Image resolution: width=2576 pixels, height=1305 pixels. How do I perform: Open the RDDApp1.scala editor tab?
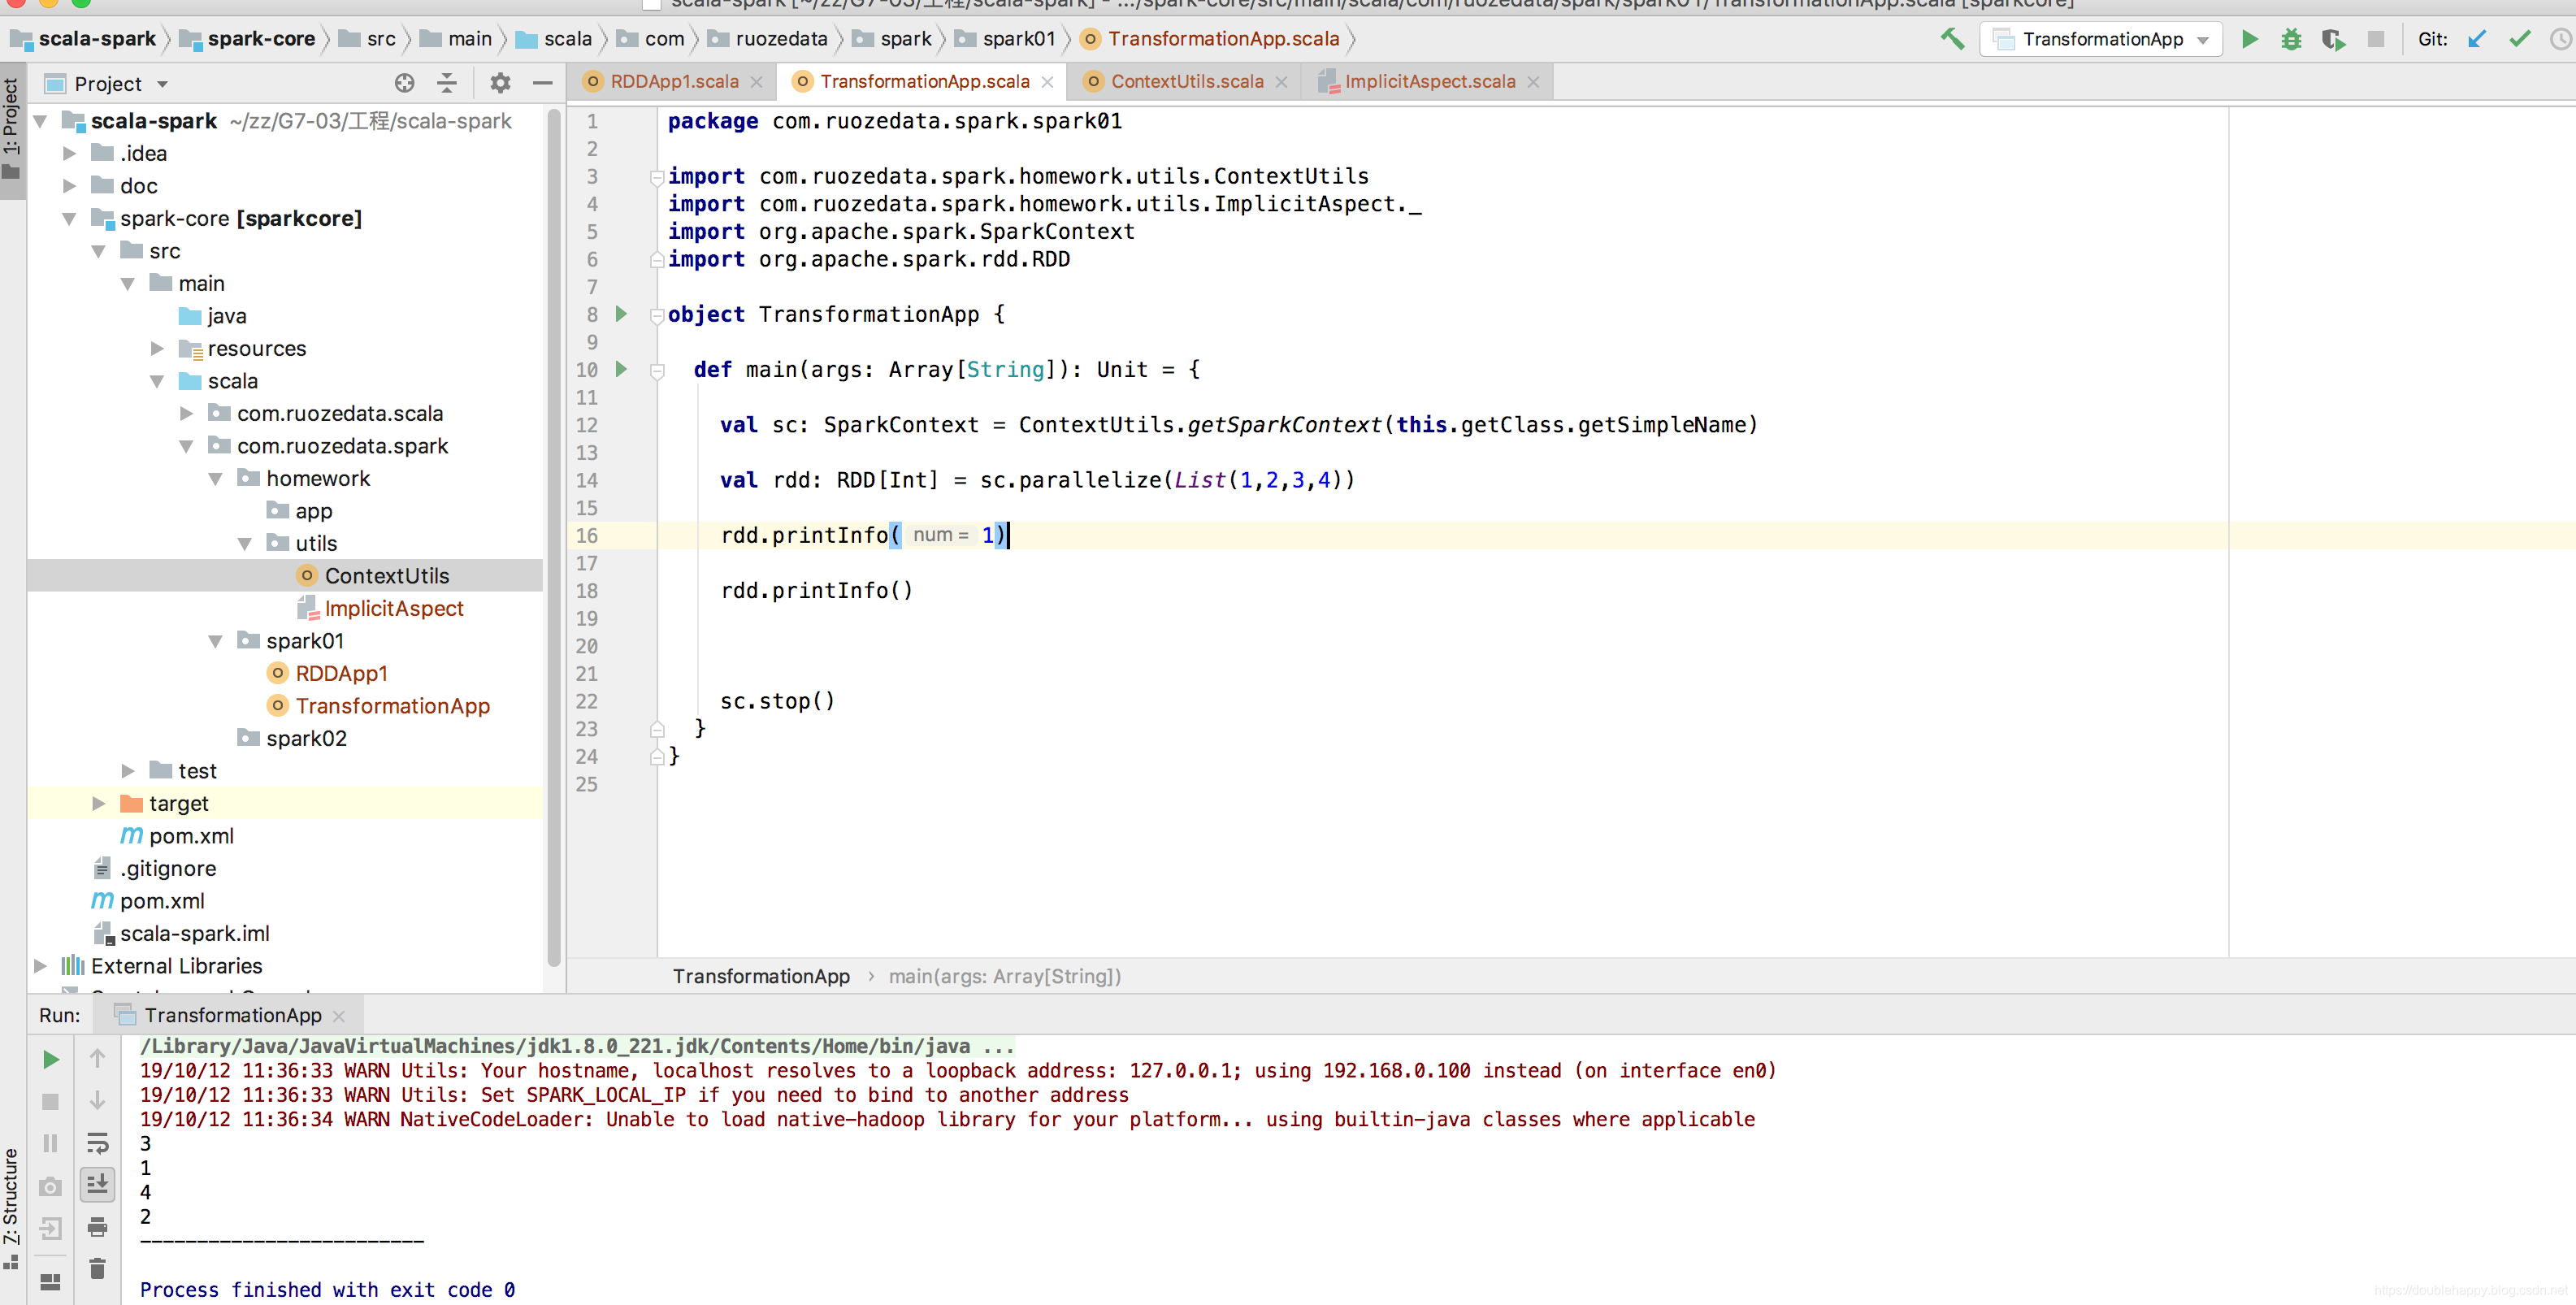(x=674, y=82)
